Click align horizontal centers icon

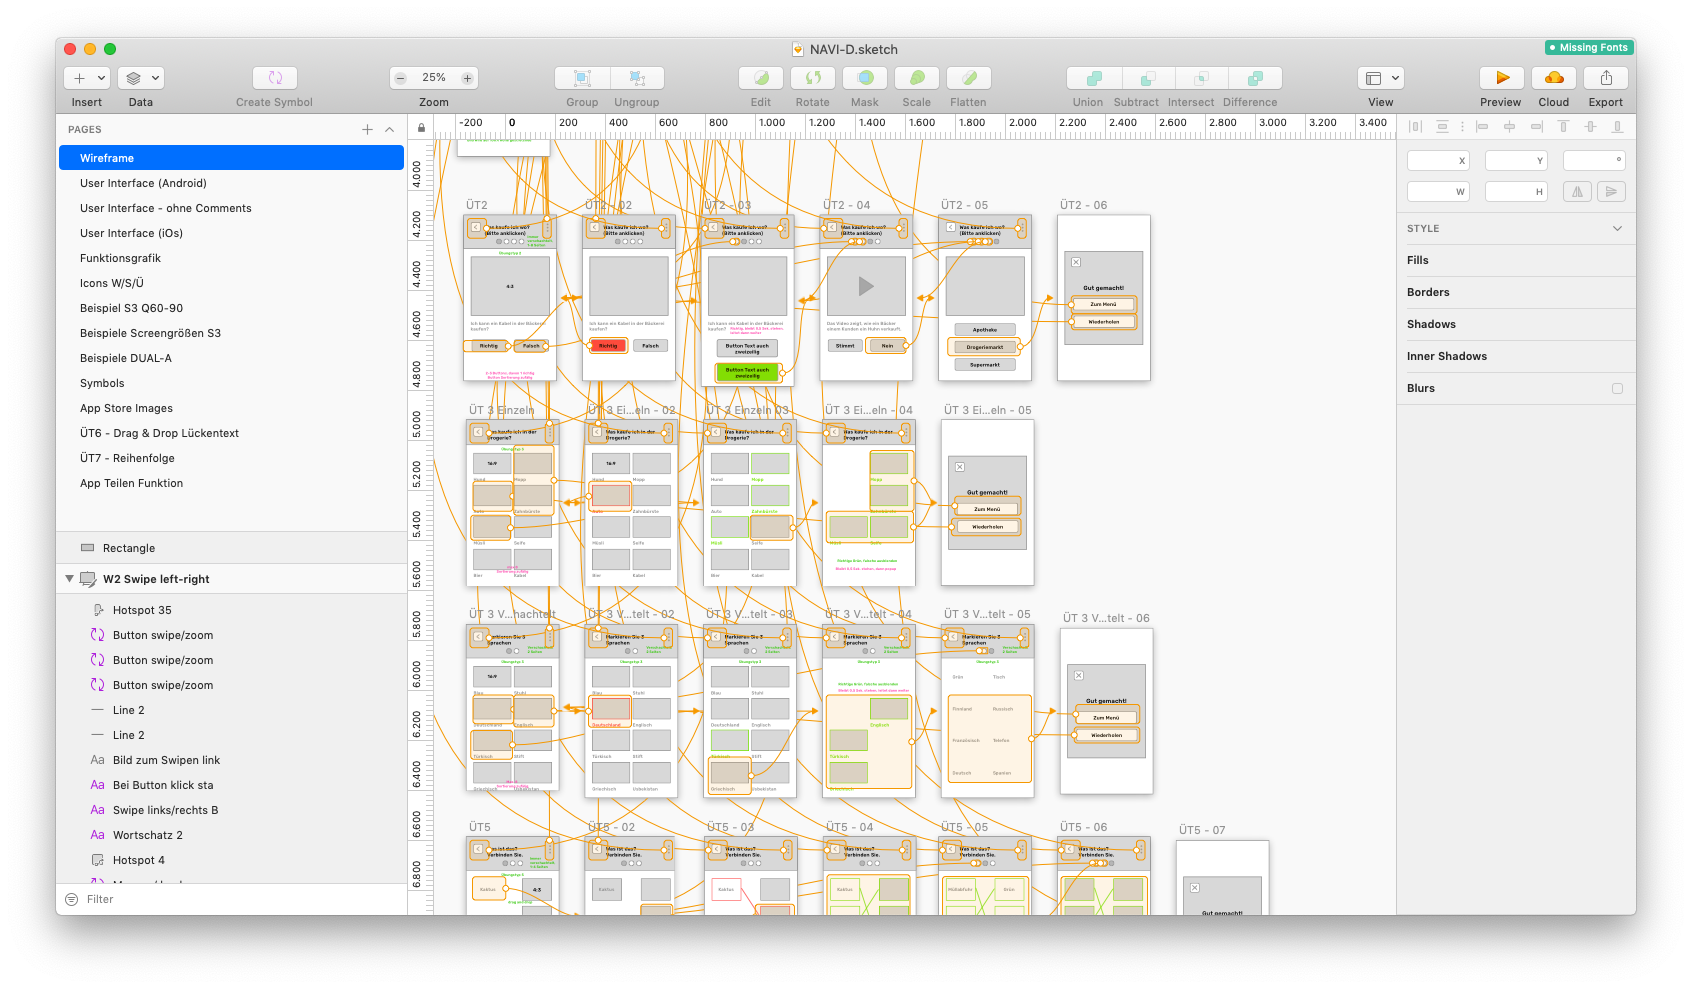pyautogui.click(x=1509, y=127)
